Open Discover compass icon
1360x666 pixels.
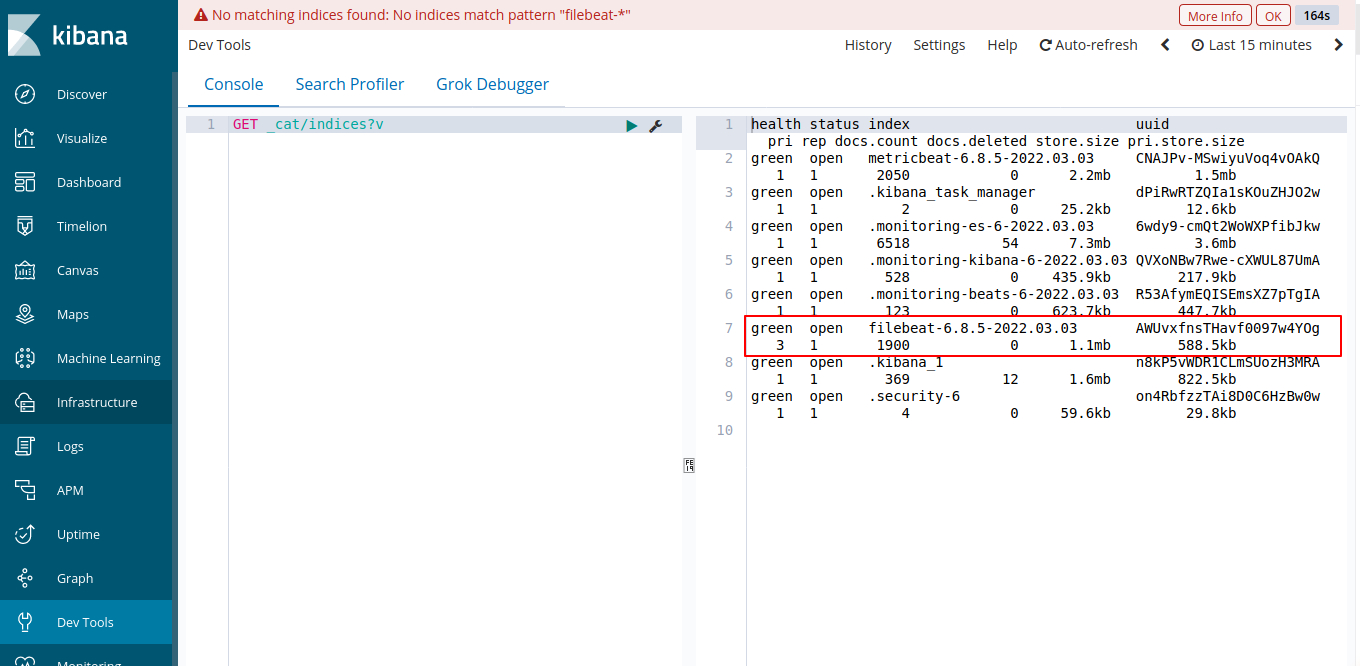tap(26, 94)
